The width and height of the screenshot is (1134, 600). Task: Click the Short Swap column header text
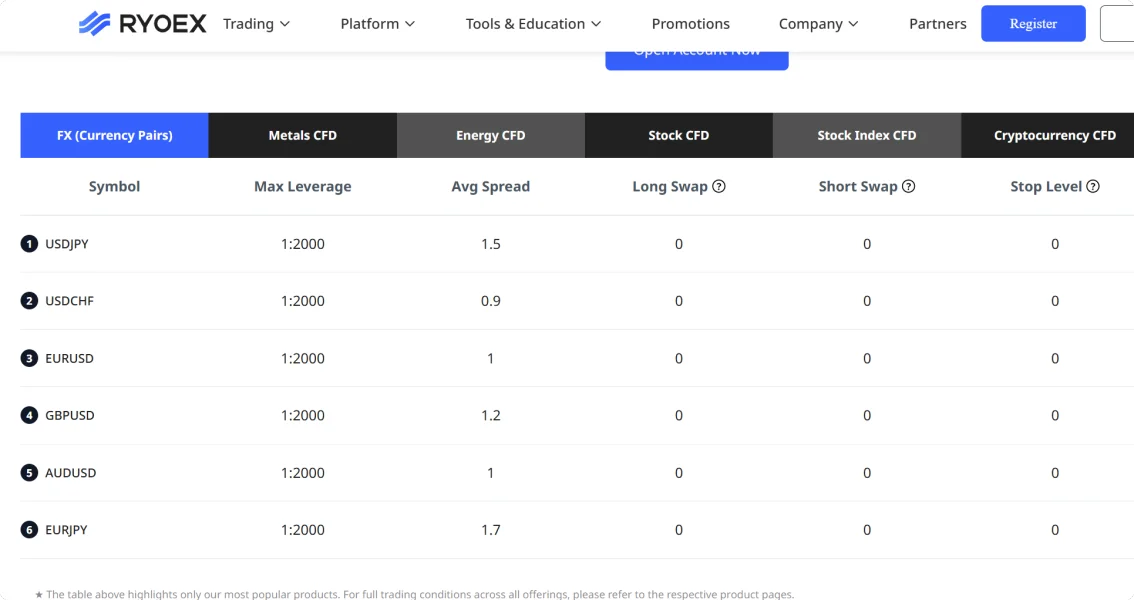[858, 187]
